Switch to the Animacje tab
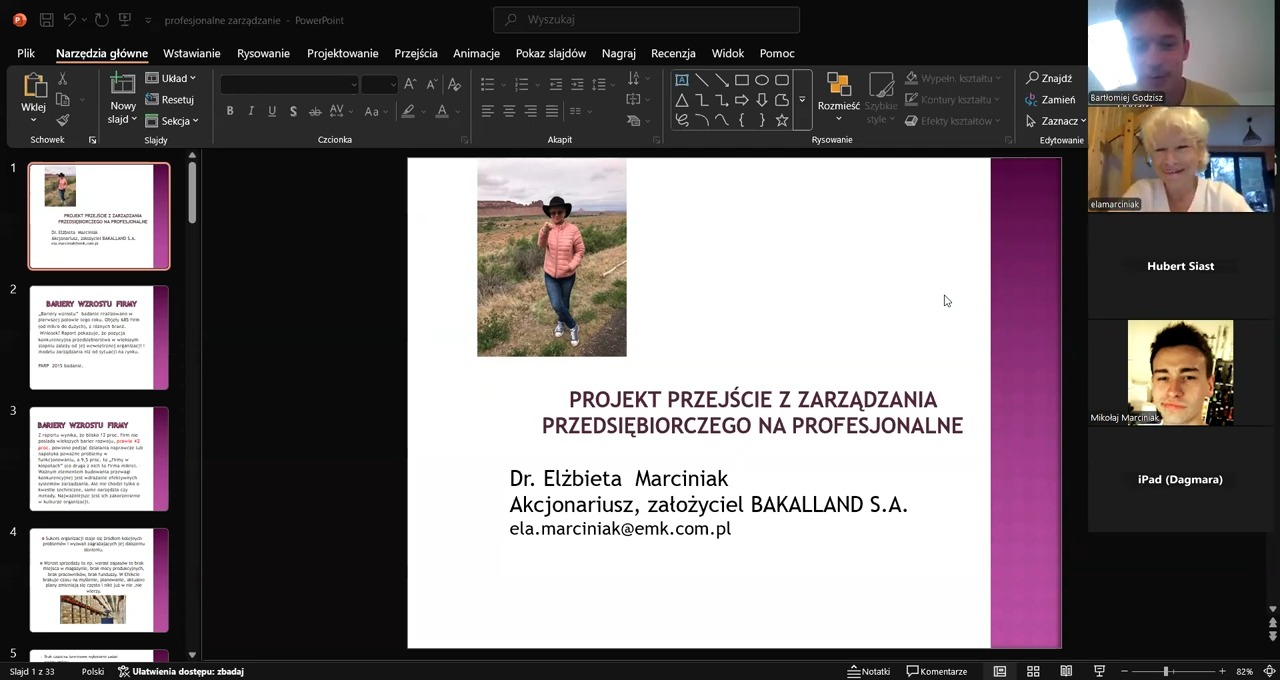 pyautogui.click(x=476, y=53)
